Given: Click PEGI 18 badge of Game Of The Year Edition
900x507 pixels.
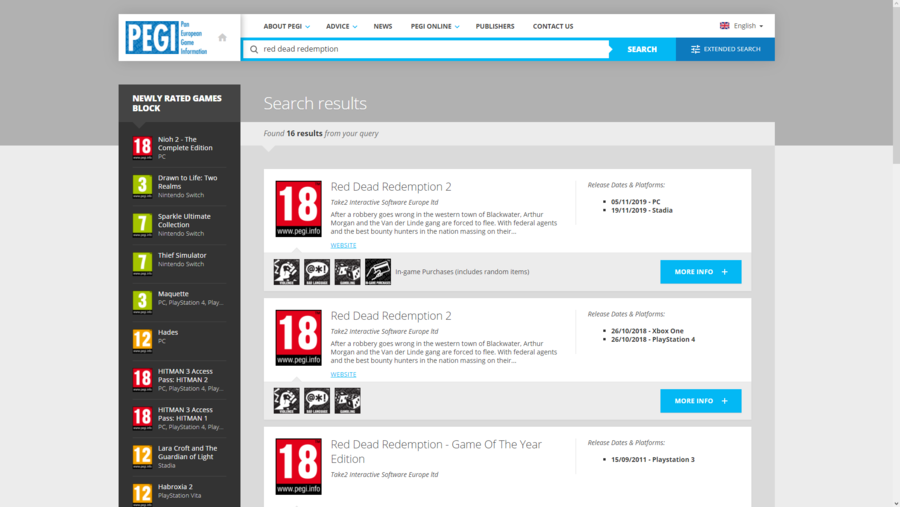Looking at the screenshot, I should point(298,466).
